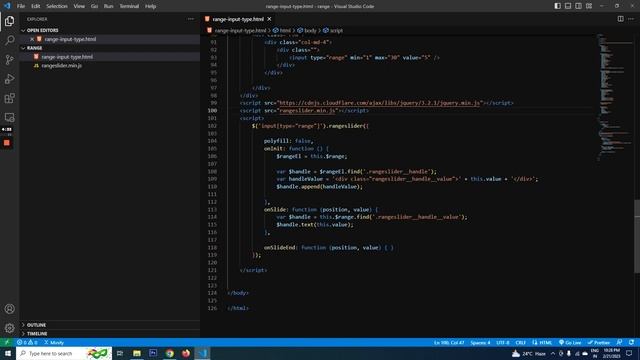Open the Help menu
Viewport: 640px width, 360px height.
click(151, 6)
